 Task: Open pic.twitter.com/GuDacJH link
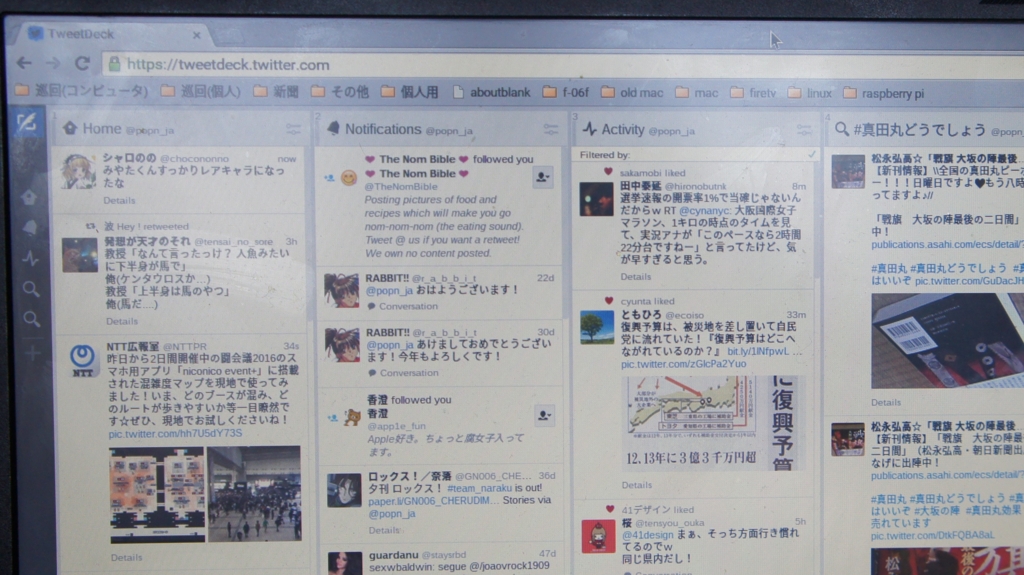[969, 281]
